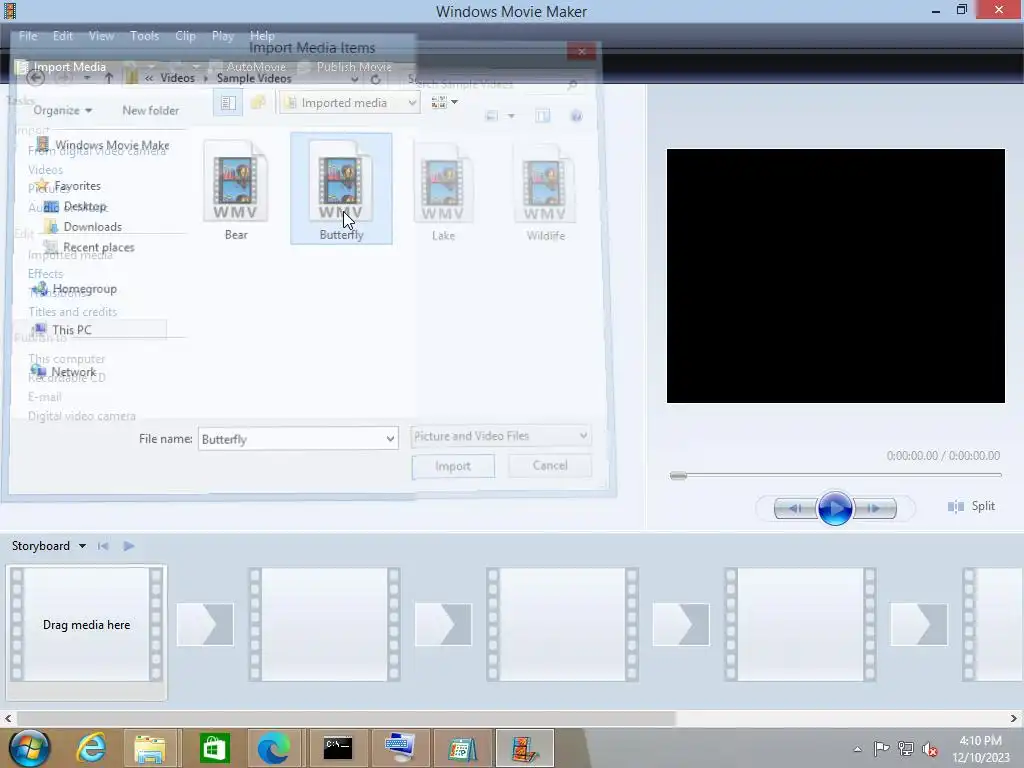The height and width of the screenshot is (768, 1024).
Task: Refresh the Sample Videos folder listing
Action: [375, 79]
